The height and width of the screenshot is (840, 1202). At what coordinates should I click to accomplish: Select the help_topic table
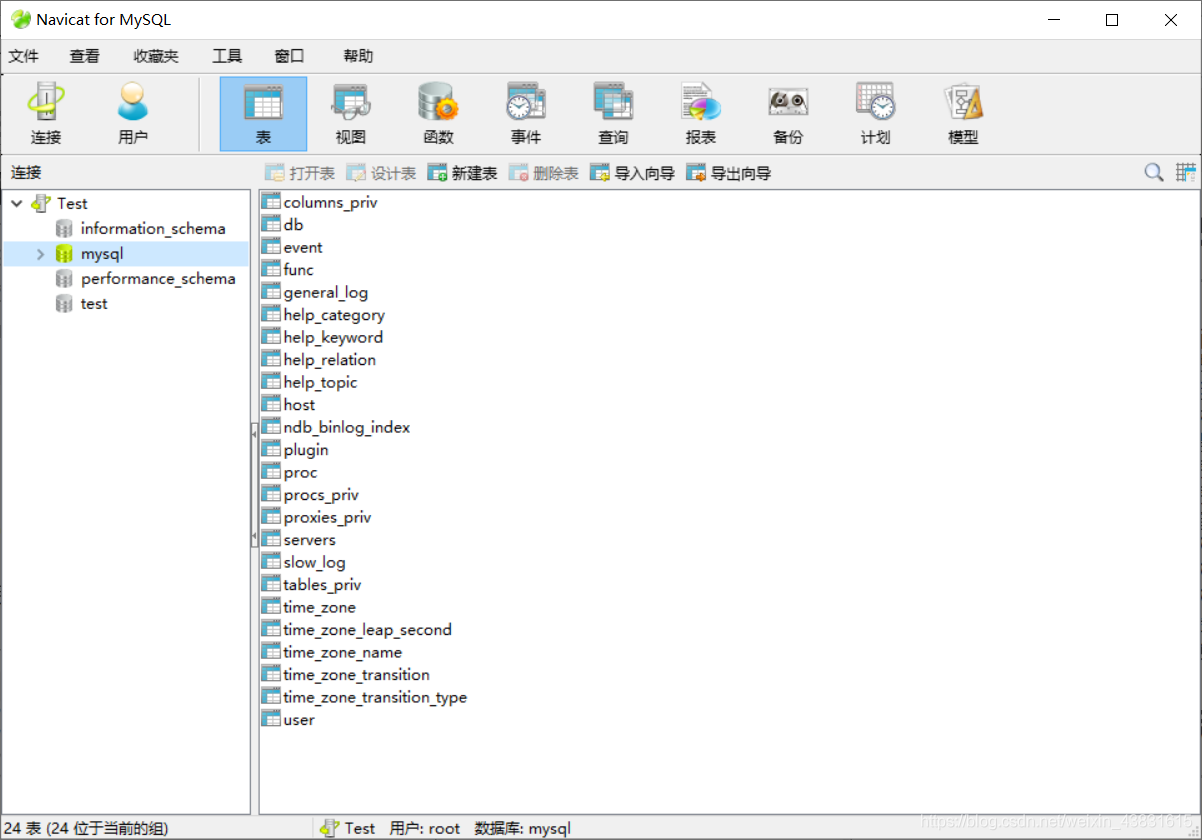coord(320,382)
